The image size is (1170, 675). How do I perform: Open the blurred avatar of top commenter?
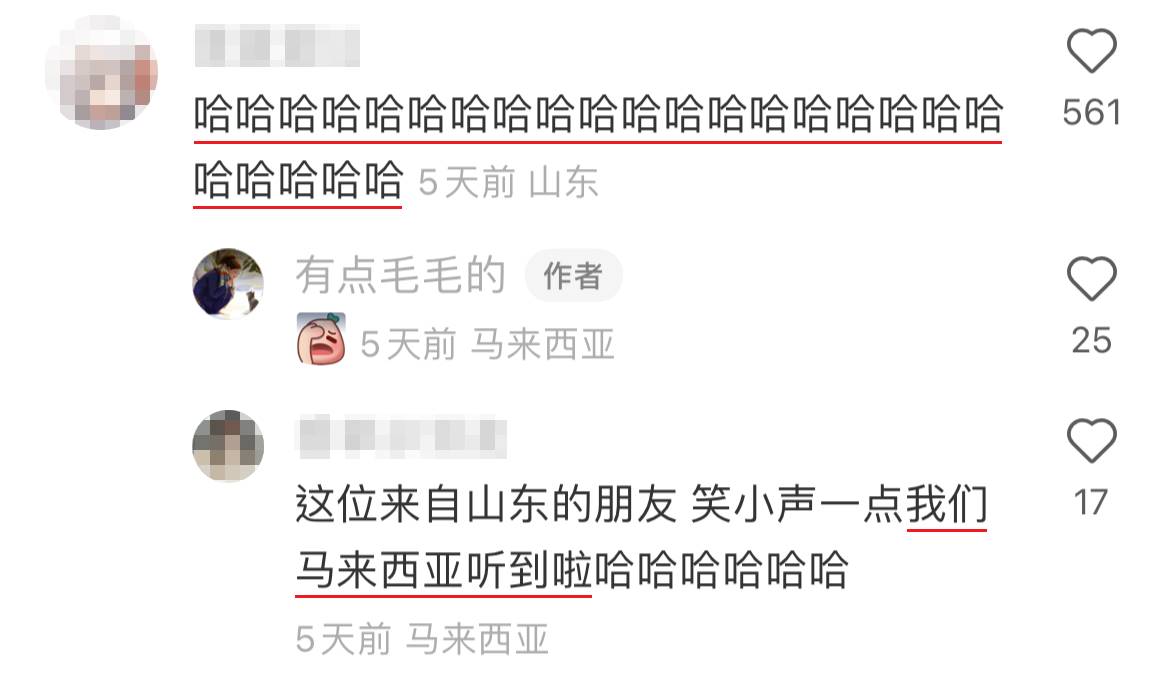(101, 72)
